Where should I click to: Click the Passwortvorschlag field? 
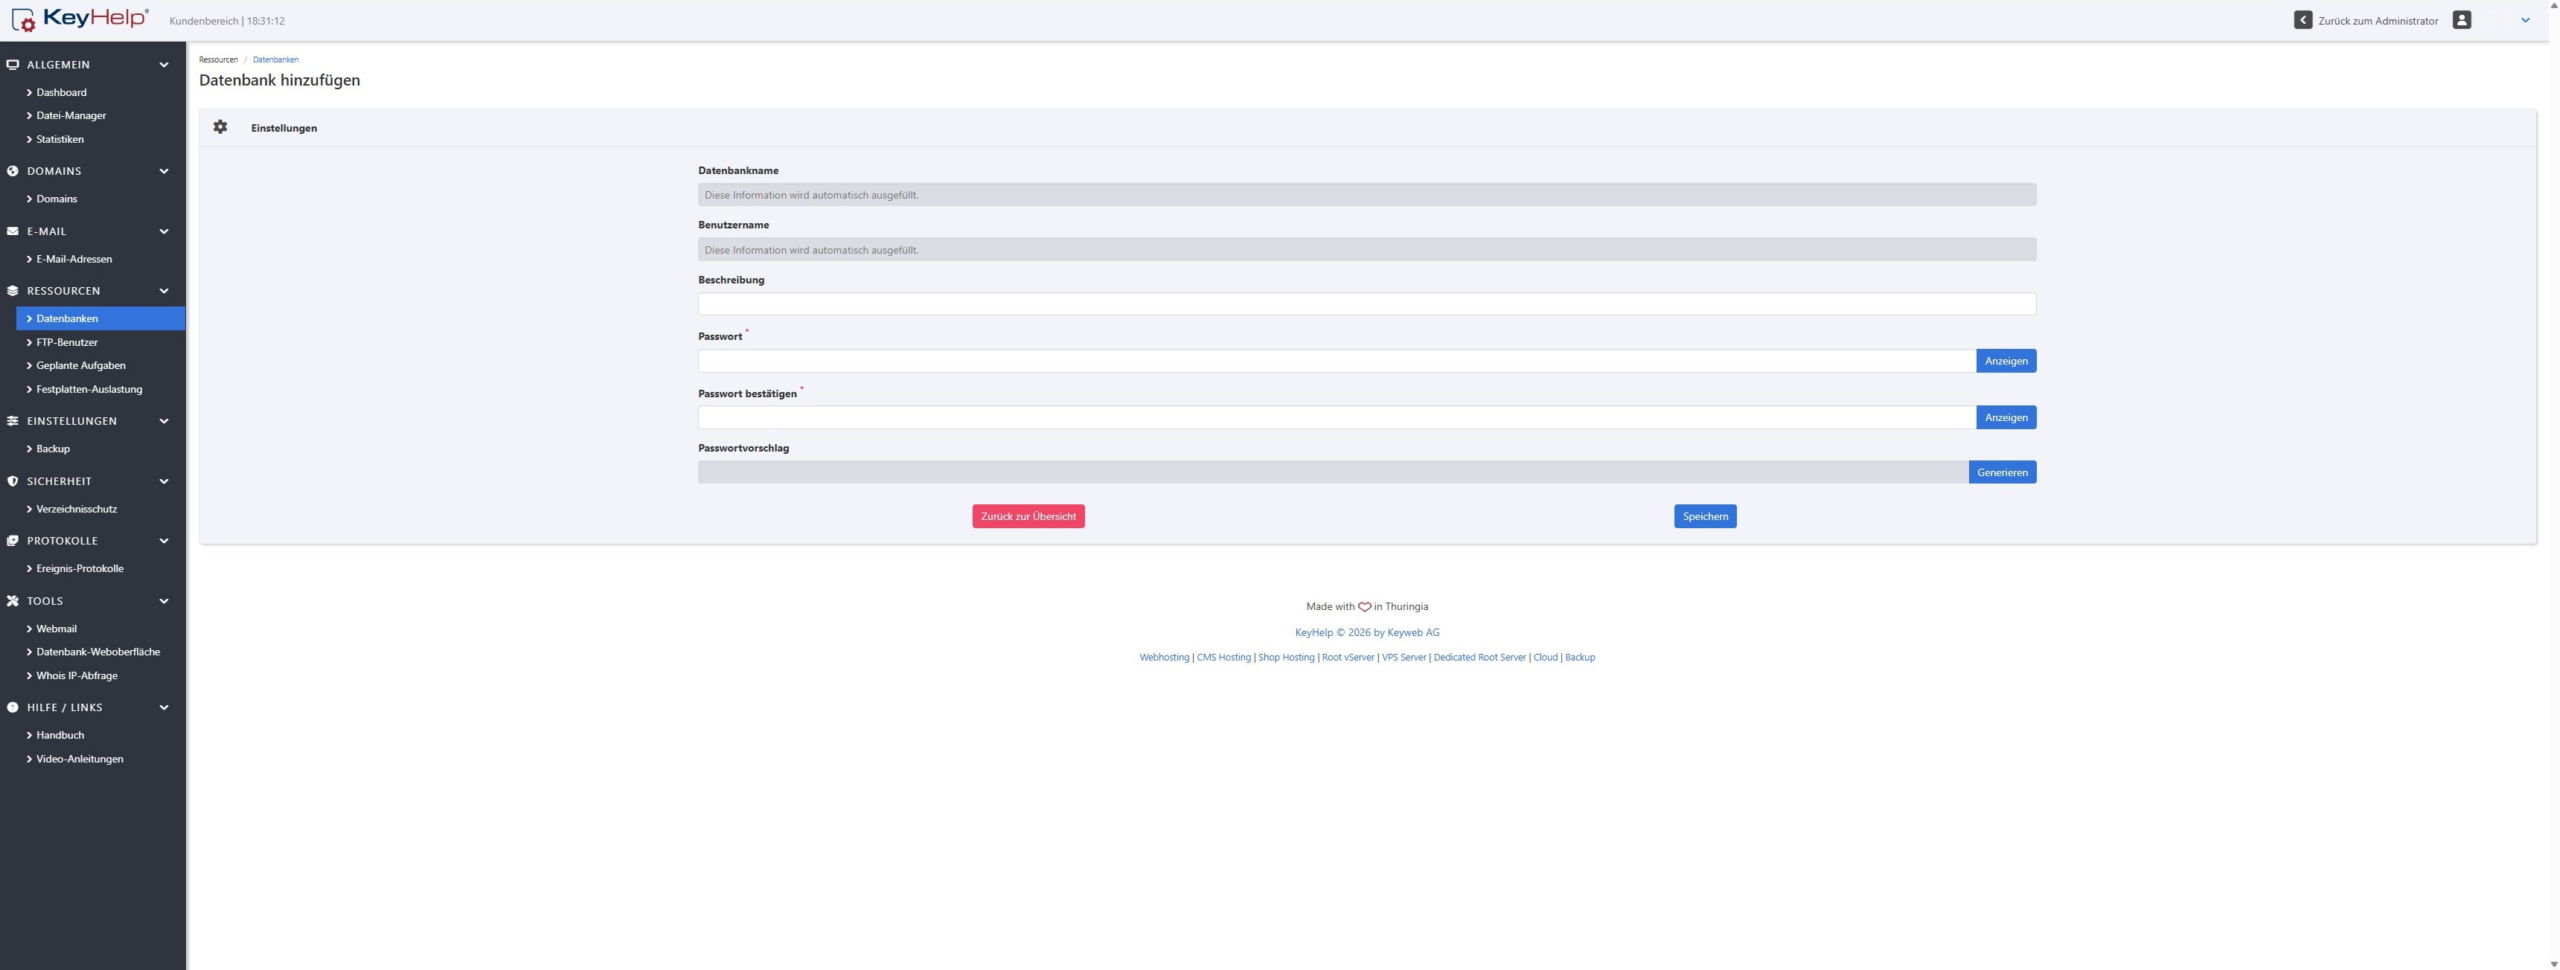tap(1333, 472)
